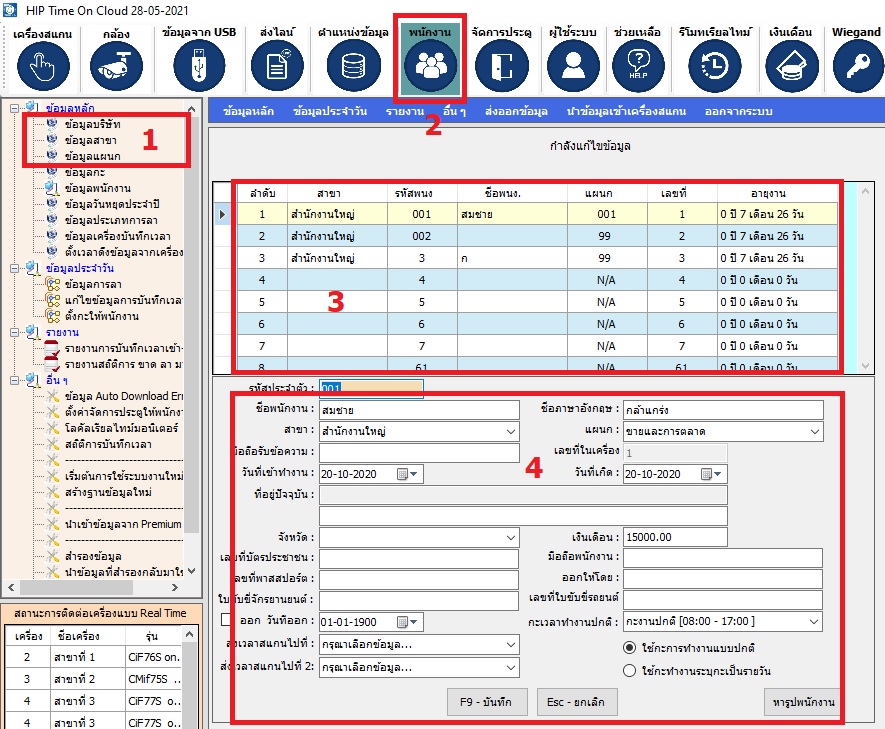Screen dimensions: 885x729
Task: Click ชื่อภาษาอังกฤษ input field
Action: click(x=723, y=410)
